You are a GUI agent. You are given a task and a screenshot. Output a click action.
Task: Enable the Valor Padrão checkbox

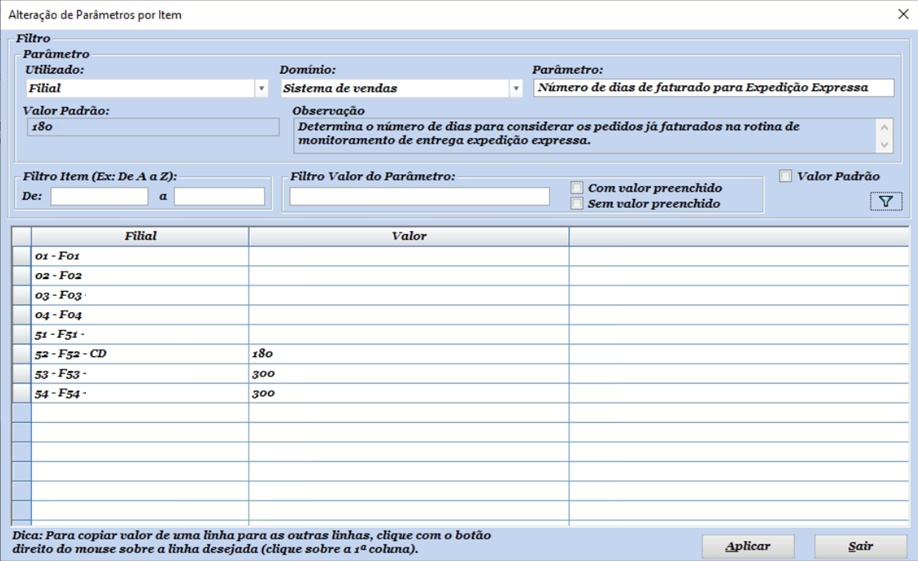coord(787,176)
